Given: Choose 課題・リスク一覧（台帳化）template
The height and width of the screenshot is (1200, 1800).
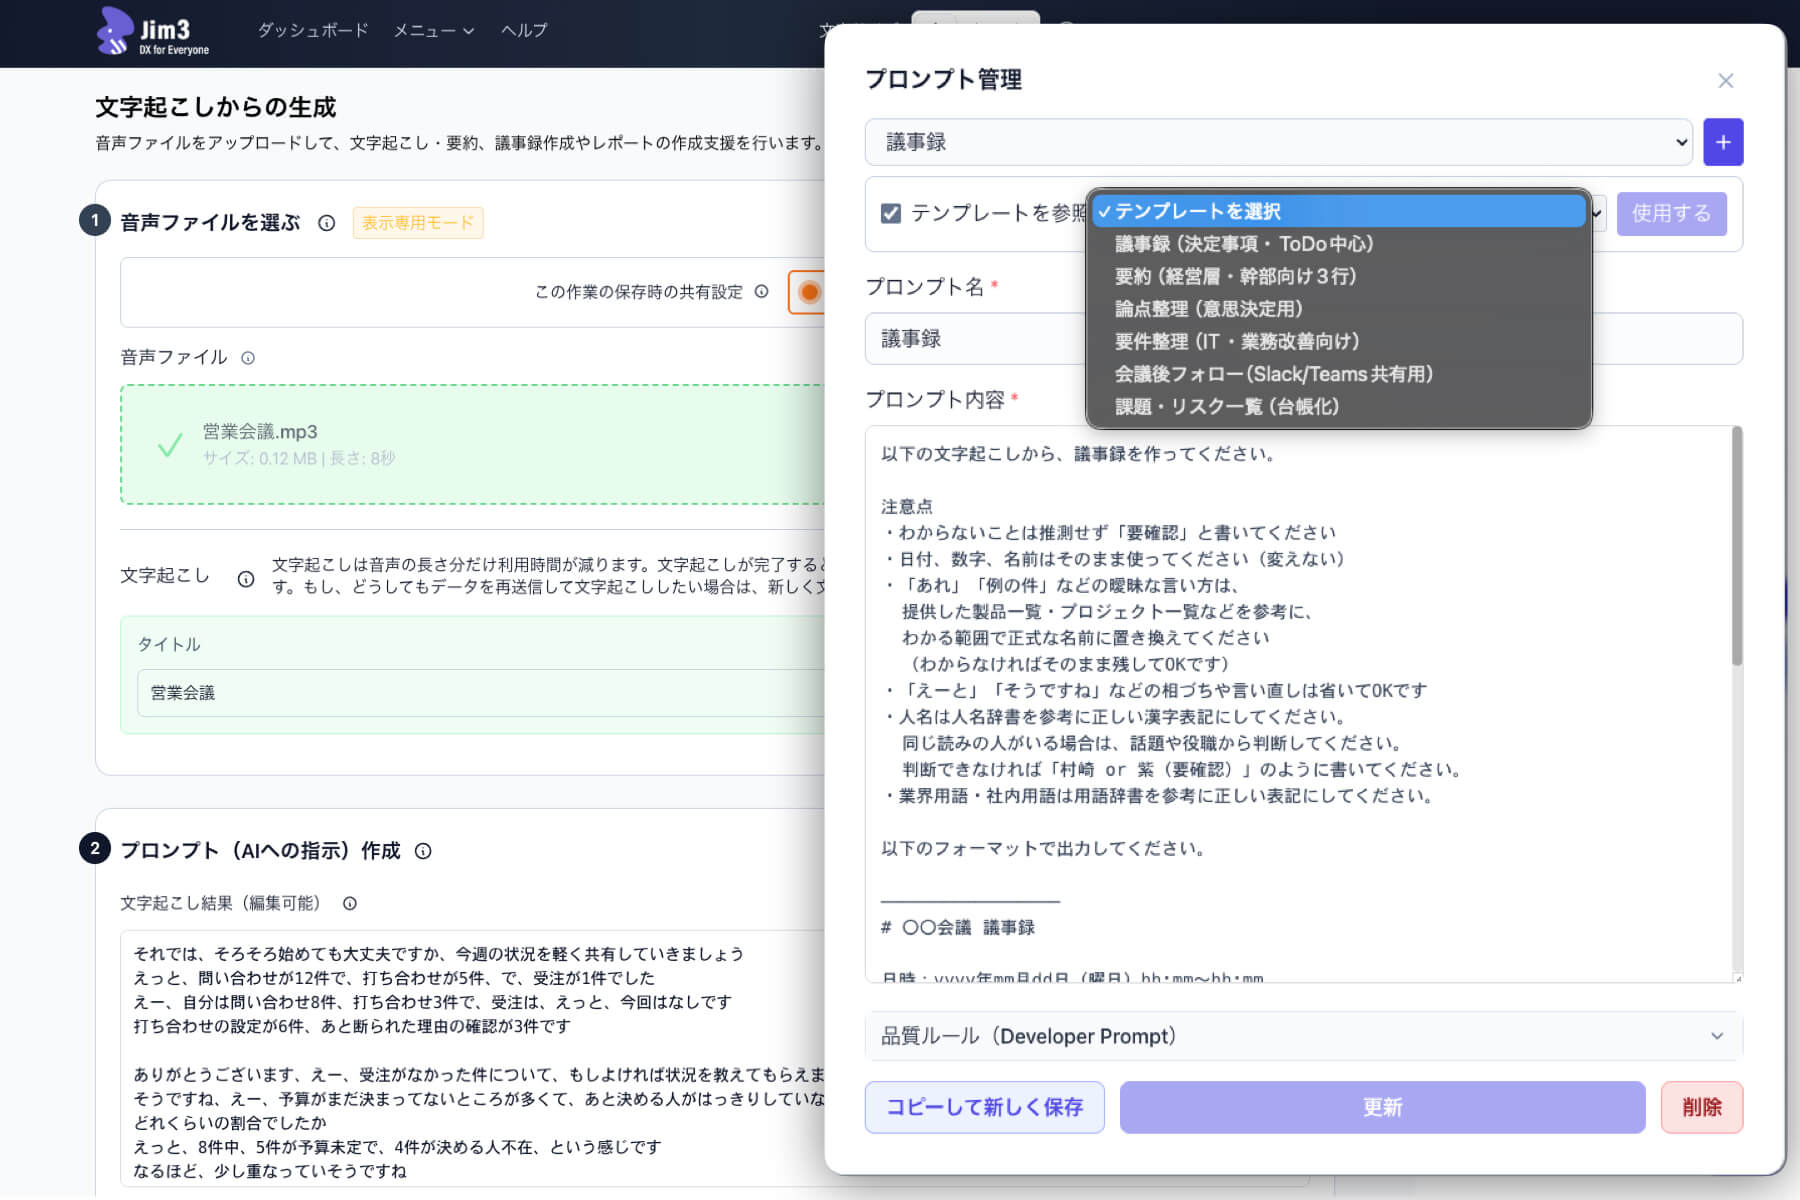Looking at the screenshot, I should pyautogui.click(x=1339, y=406).
